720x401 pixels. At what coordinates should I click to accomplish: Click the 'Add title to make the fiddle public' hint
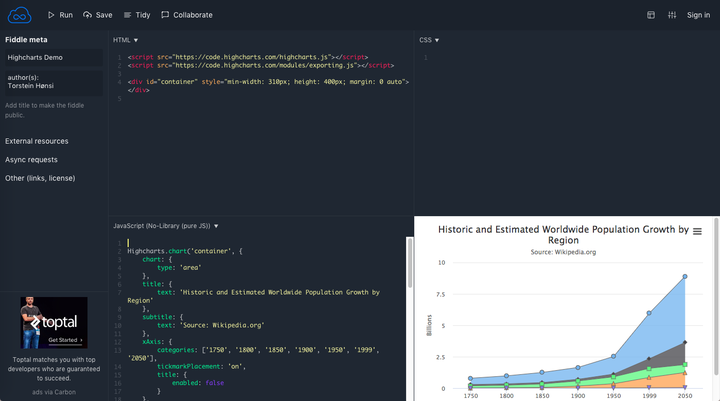[x=45, y=110]
